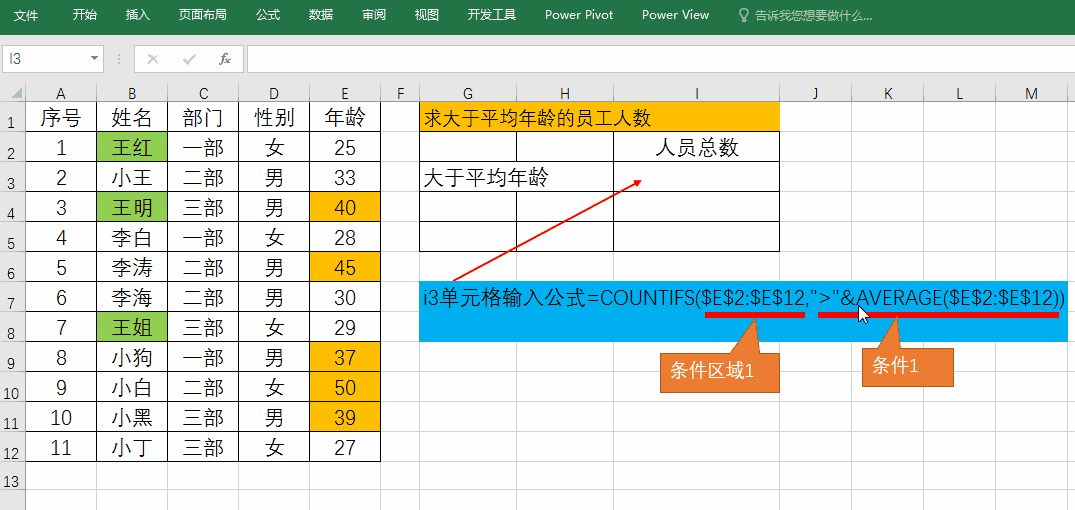Select the age cell 27

click(345, 447)
